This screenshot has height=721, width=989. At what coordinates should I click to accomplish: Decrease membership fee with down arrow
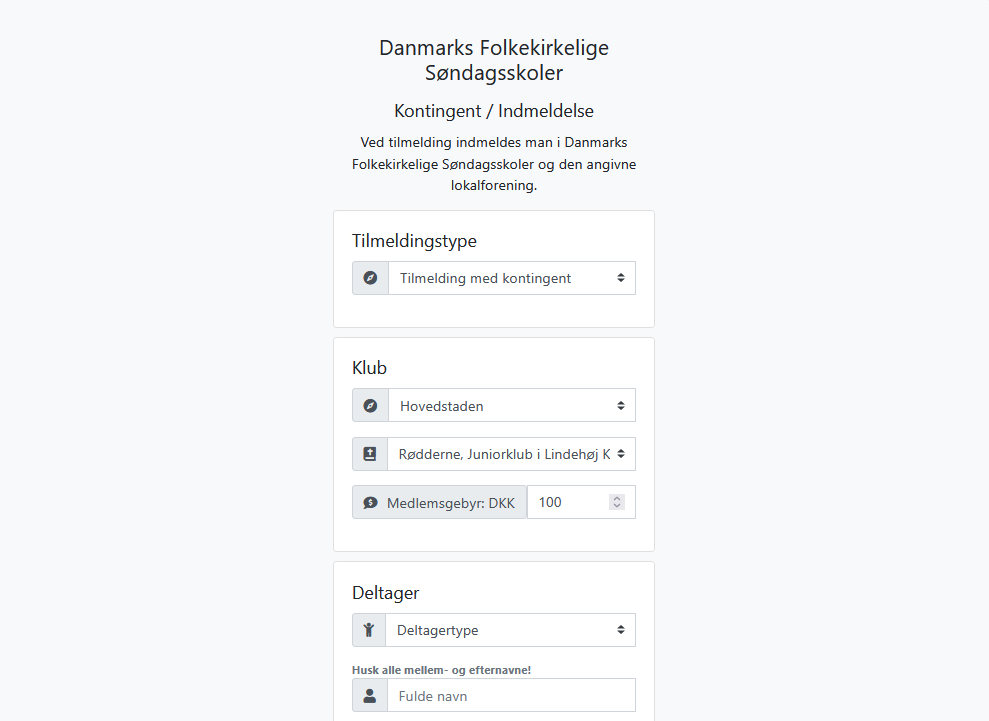617,507
